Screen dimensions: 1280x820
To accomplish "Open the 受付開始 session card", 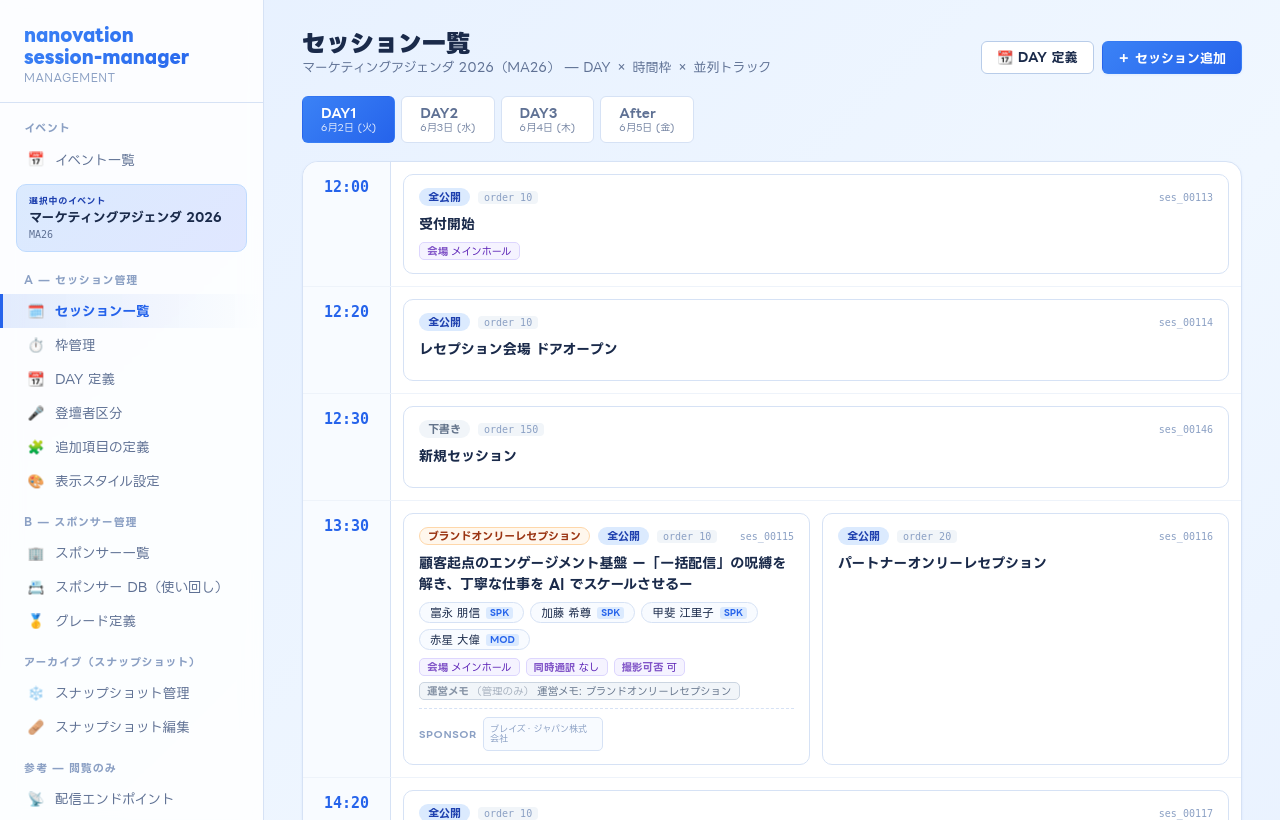I will [x=816, y=224].
